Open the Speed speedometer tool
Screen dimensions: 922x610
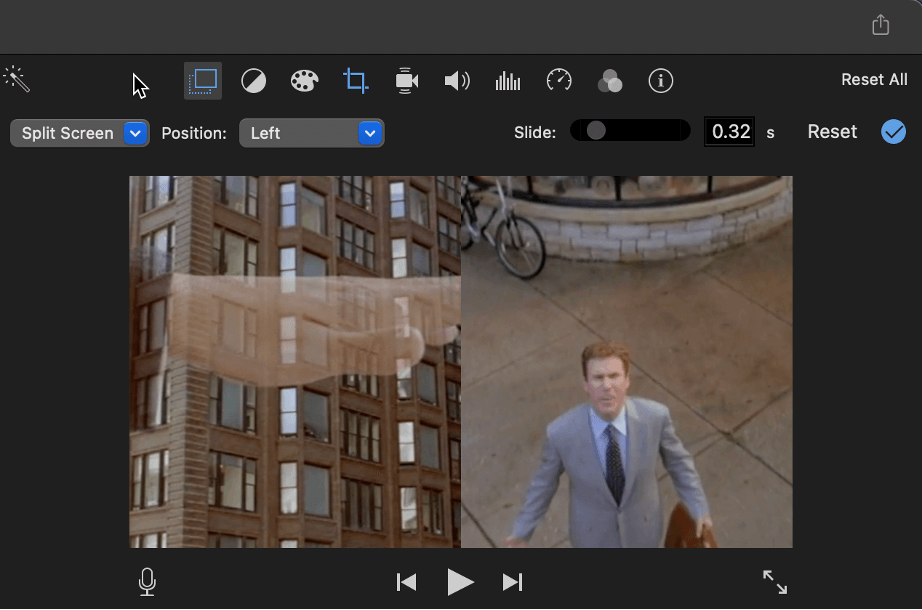pos(559,80)
